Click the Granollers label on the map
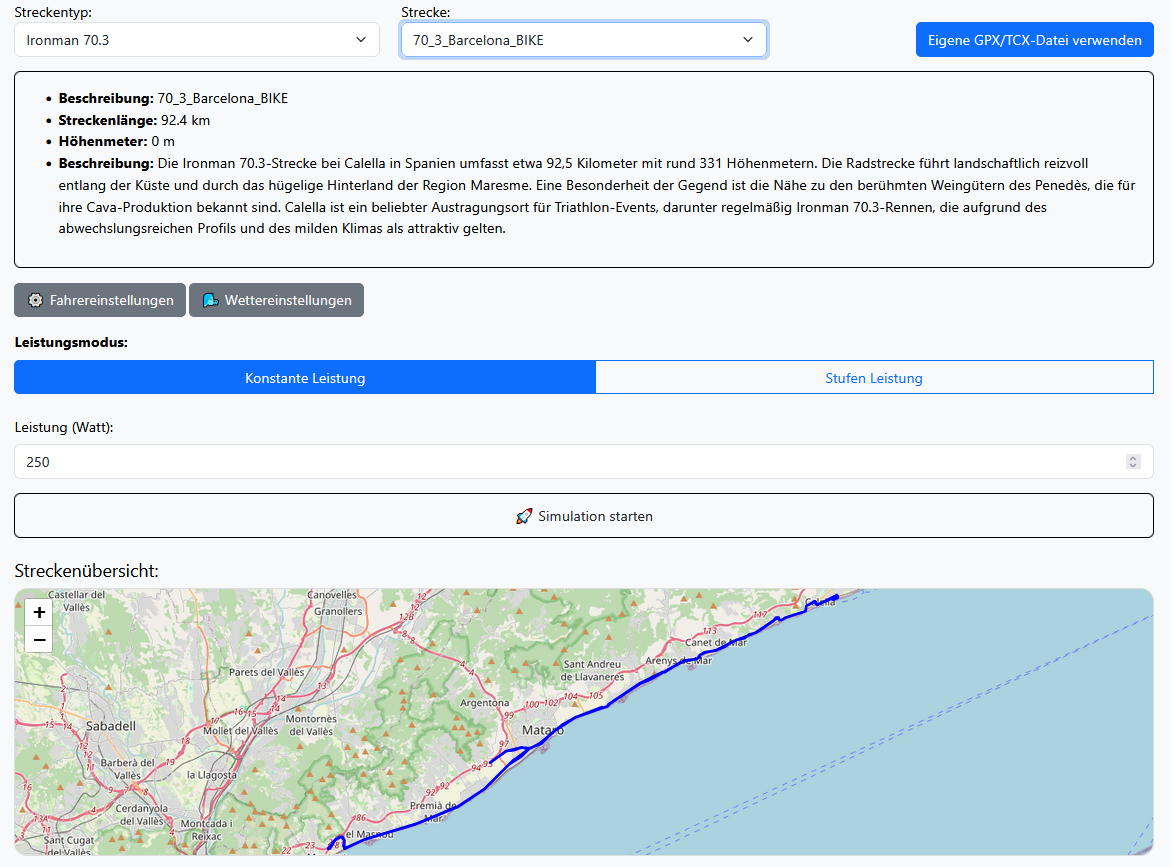The width and height of the screenshot is (1171, 867). 338,611
